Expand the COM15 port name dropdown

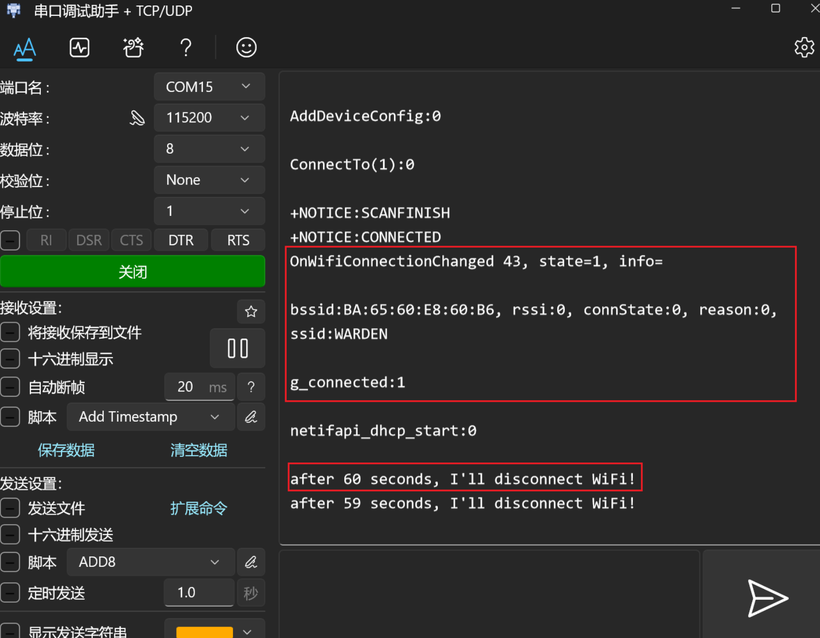point(209,87)
